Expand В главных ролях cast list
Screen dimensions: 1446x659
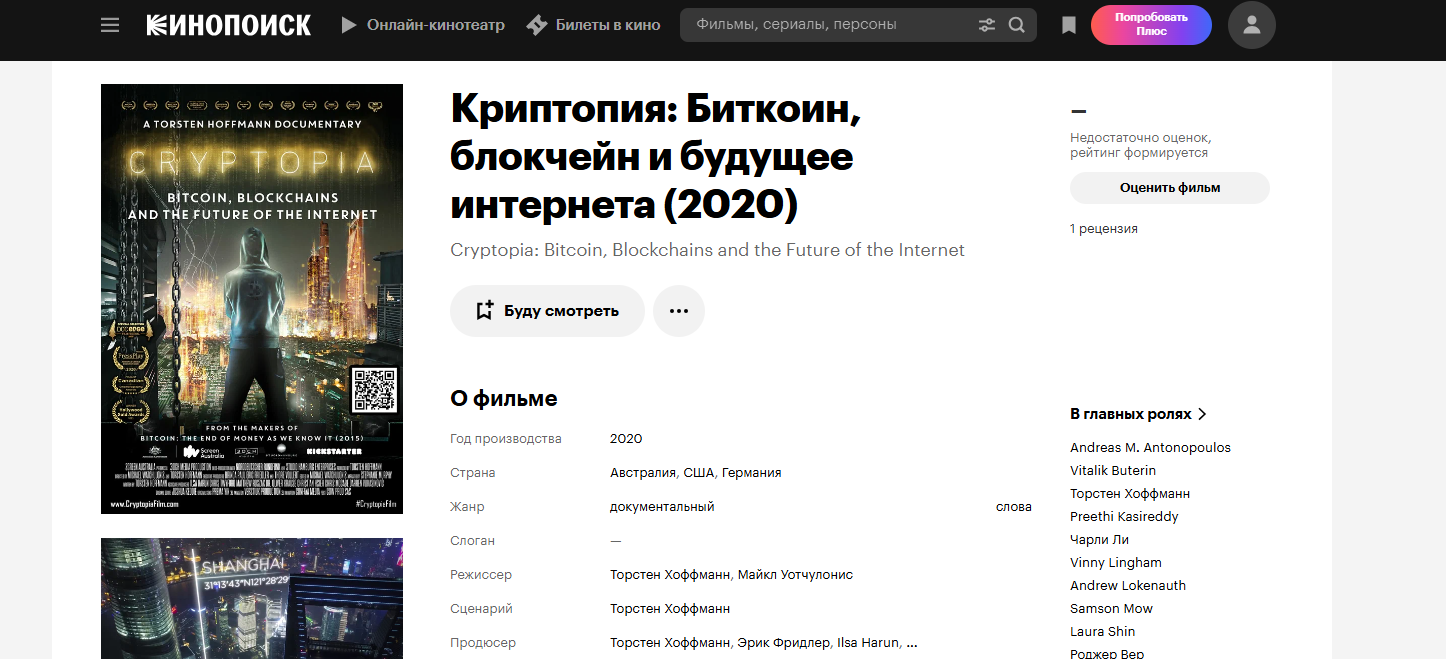coord(1139,414)
